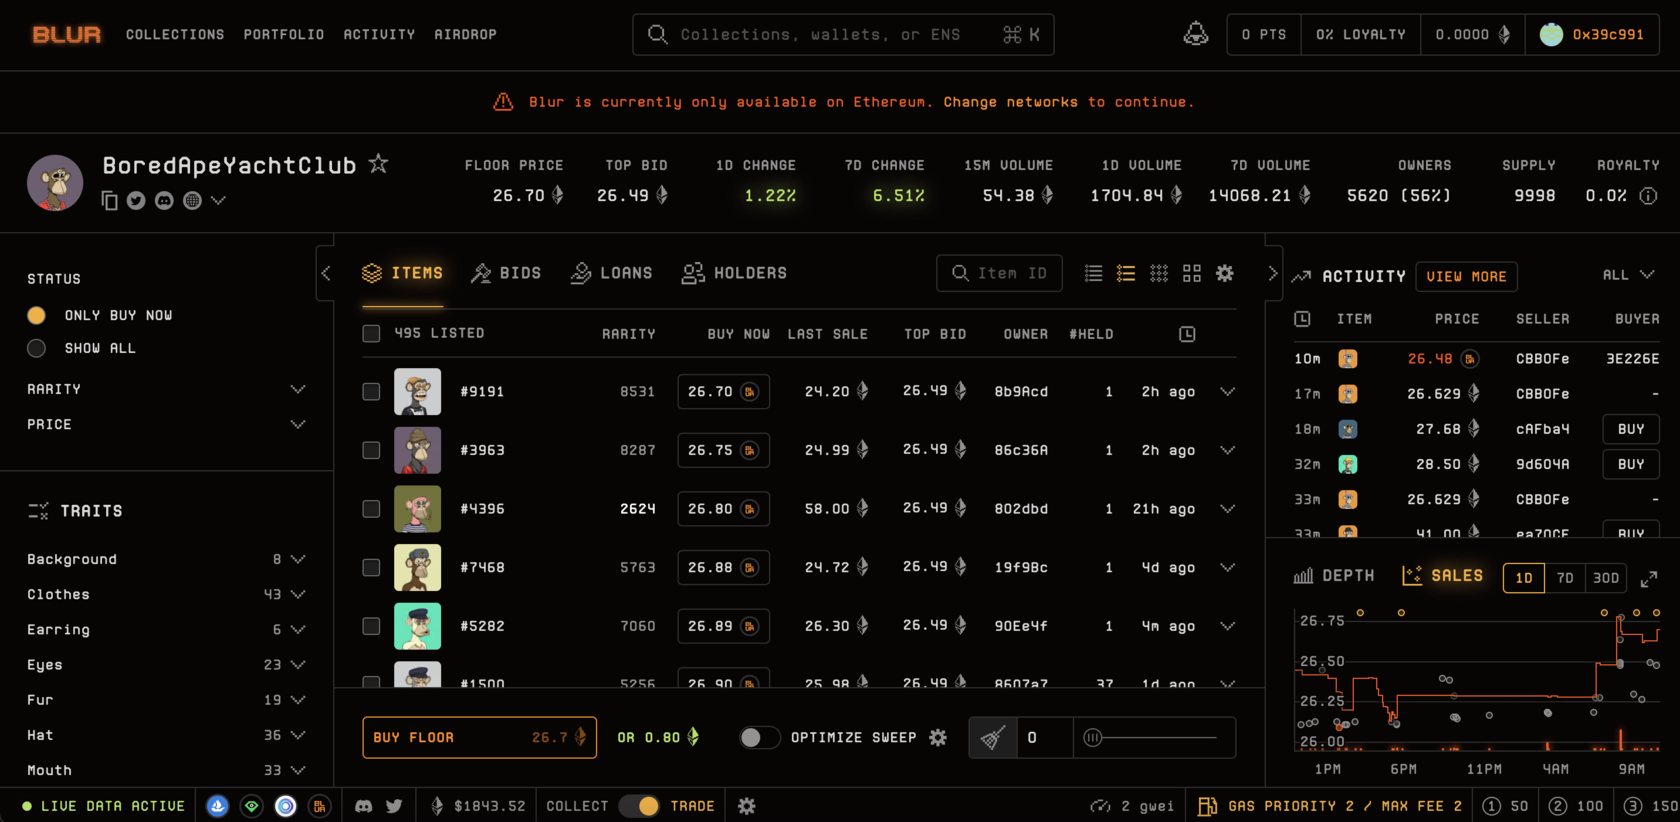Open footer settings gear icon
This screenshot has height=822, width=1680.
(x=747, y=806)
